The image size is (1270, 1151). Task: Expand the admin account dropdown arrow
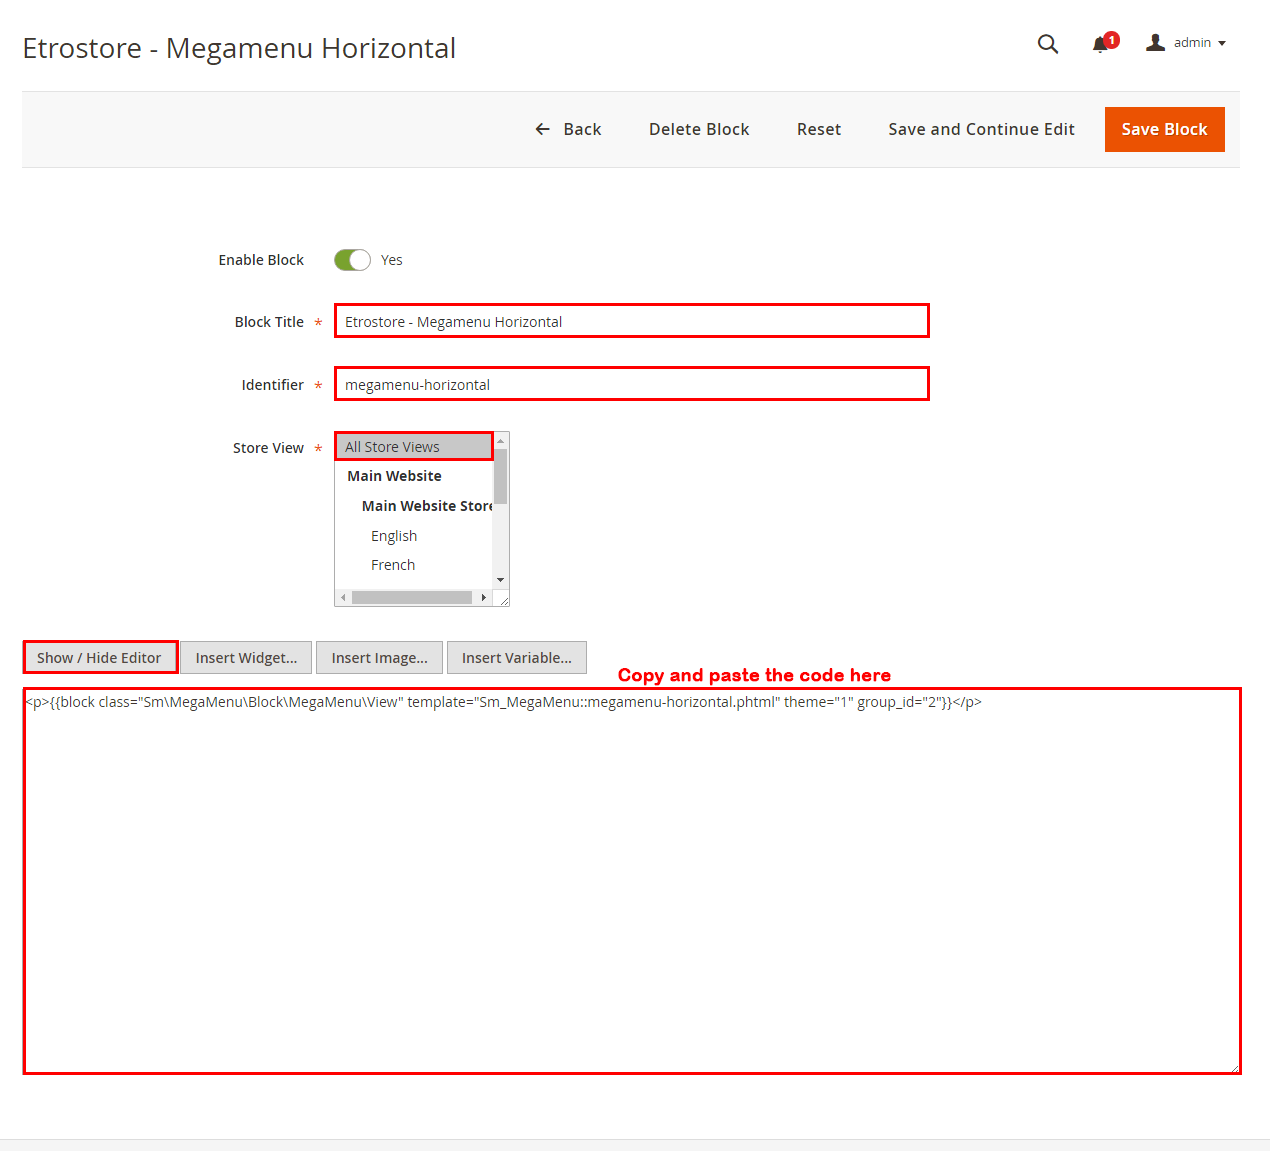(x=1222, y=44)
